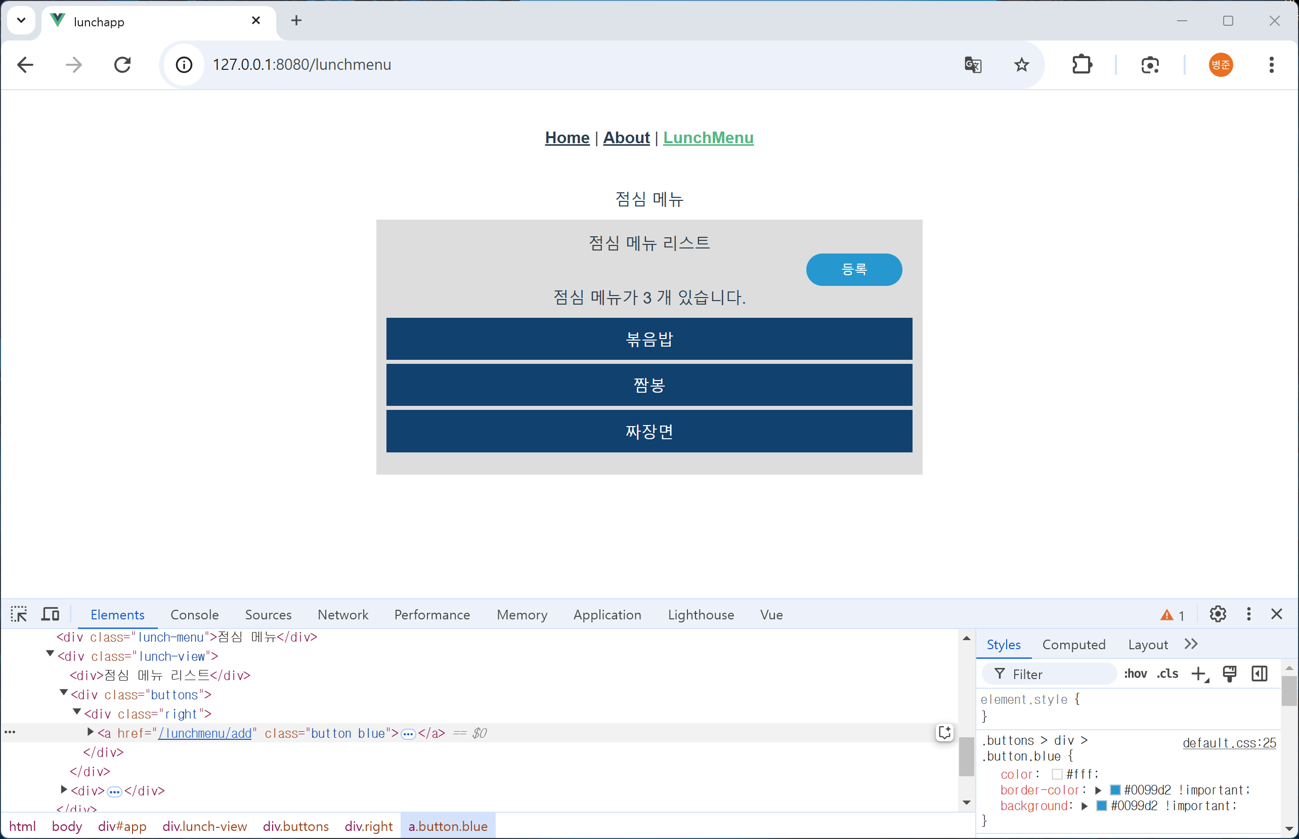Switch to the Console tab
The height and width of the screenshot is (839, 1299).
(194, 615)
